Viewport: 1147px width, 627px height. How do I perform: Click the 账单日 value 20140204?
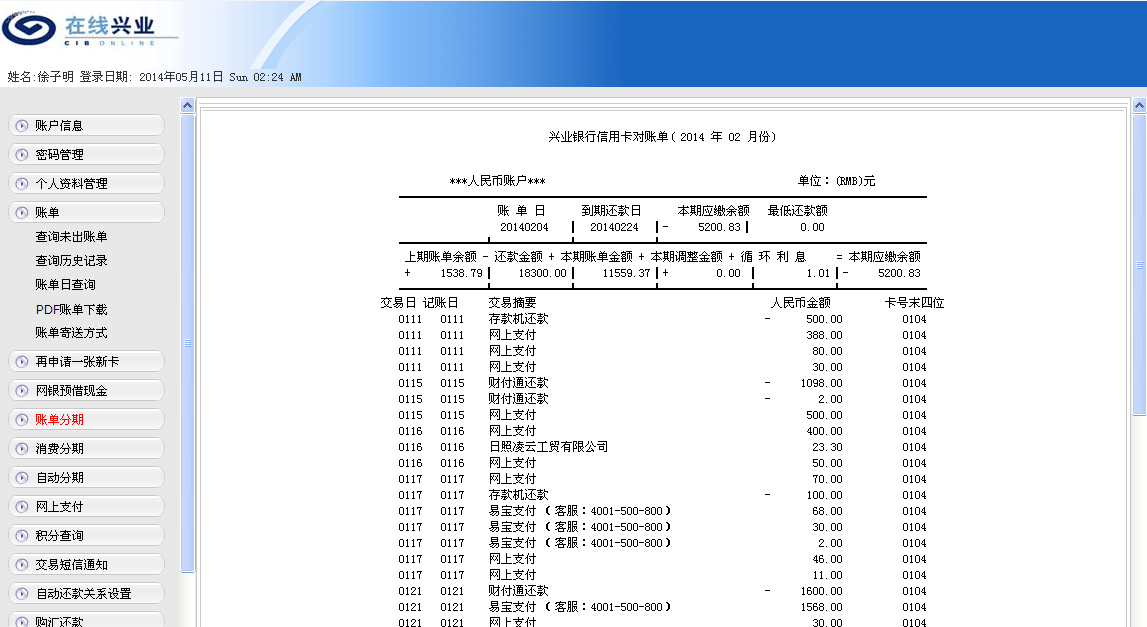[x=524, y=228]
